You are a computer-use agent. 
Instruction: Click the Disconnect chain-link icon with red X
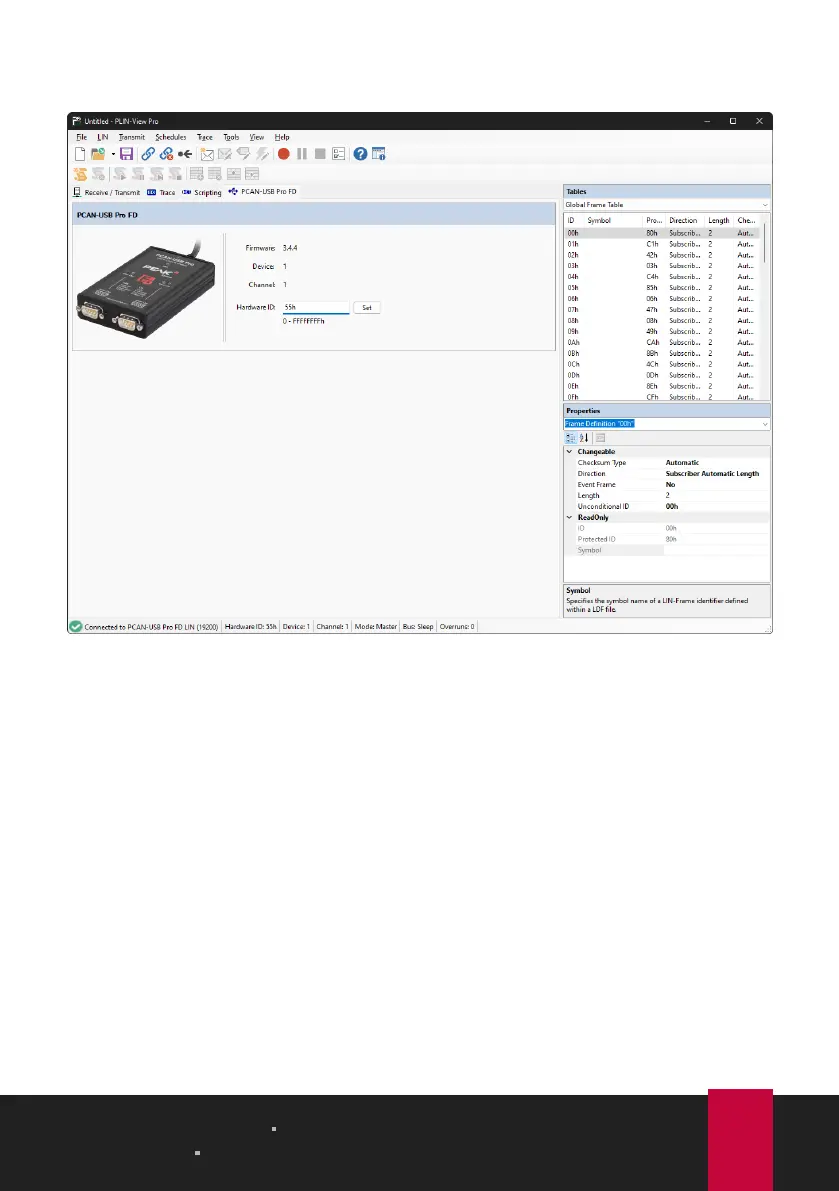pyautogui.click(x=166, y=154)
